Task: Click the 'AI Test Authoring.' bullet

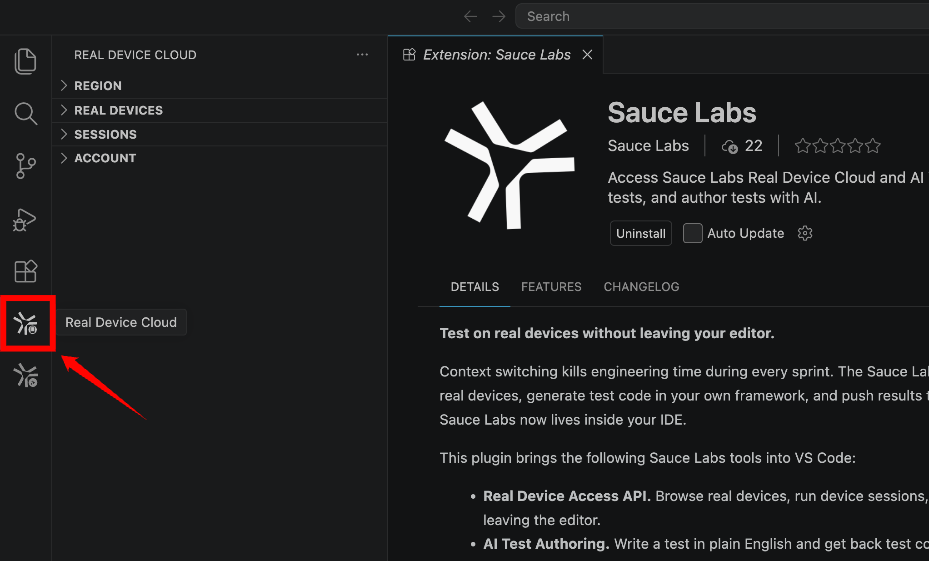Action: pos(546,544)
